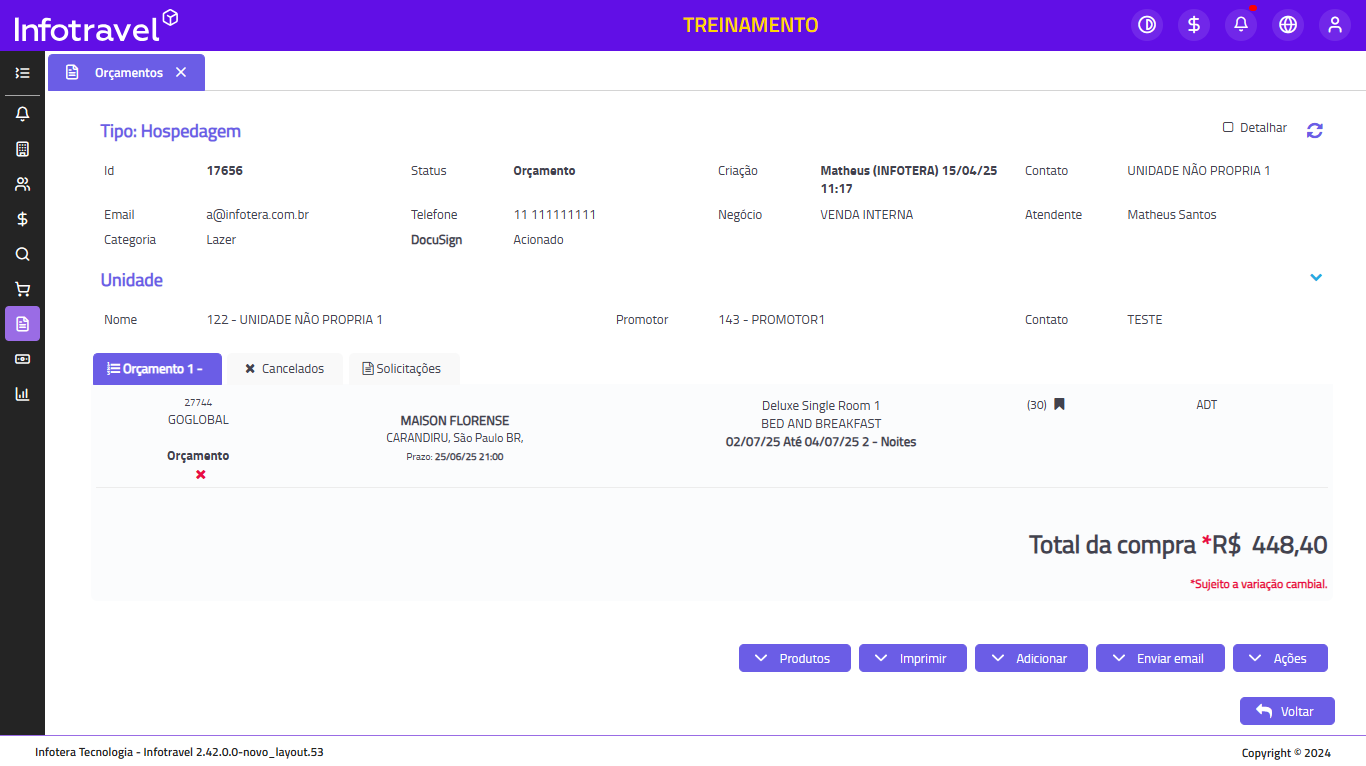Screen dimensions: 1366x766
Task: Click the Voltar button
Action: [x=1287, y=711]
